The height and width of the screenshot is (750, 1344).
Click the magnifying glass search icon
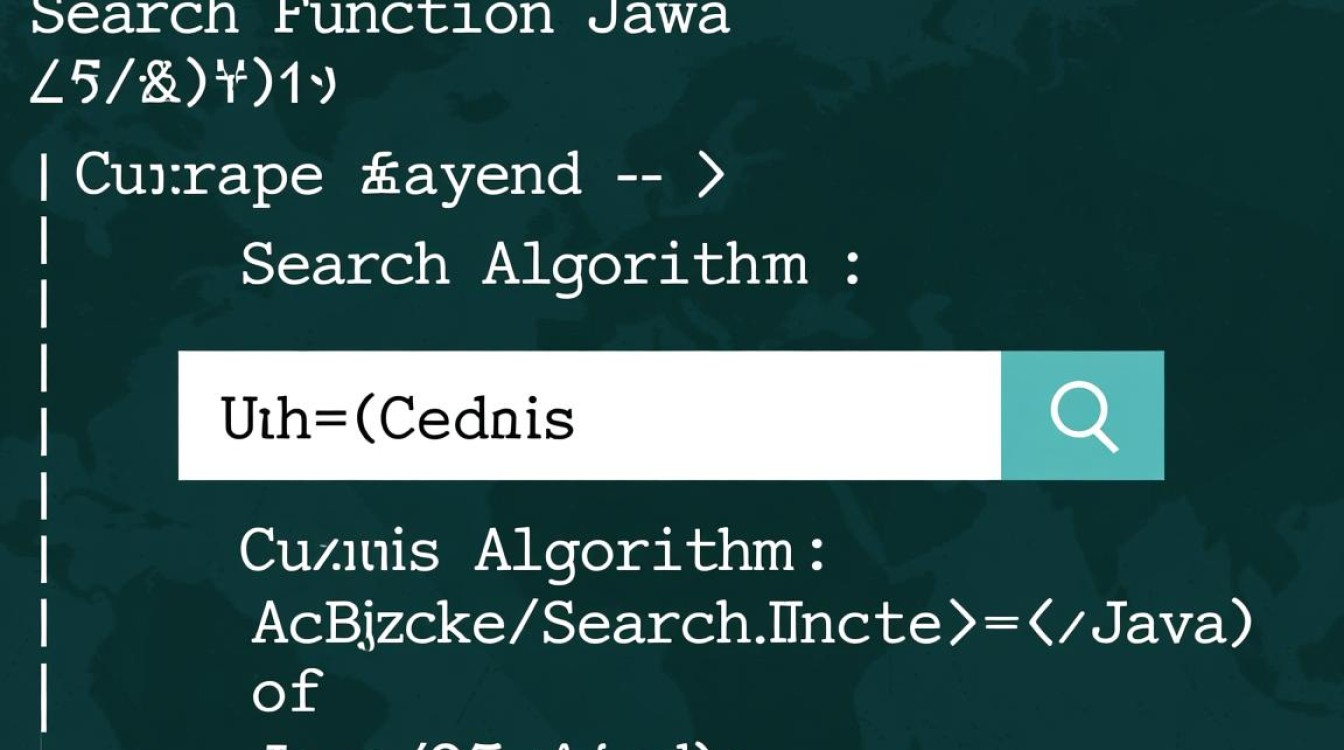click(1083, 416)
